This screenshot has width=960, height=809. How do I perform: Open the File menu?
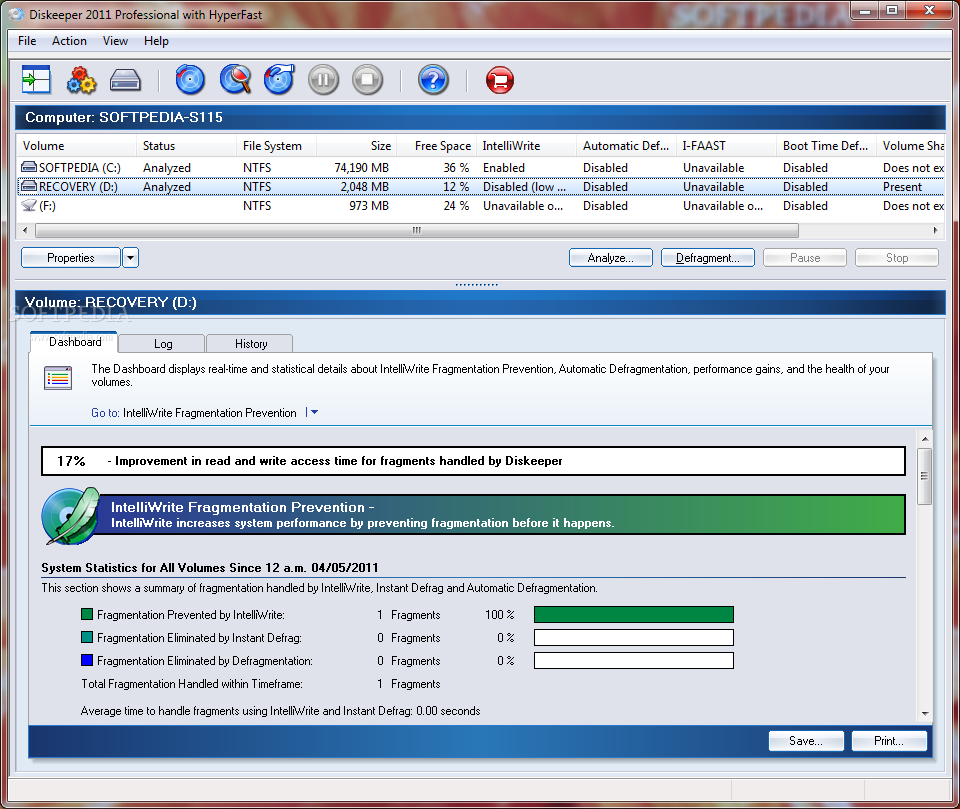pyautogui.click(x=27, y=41)
